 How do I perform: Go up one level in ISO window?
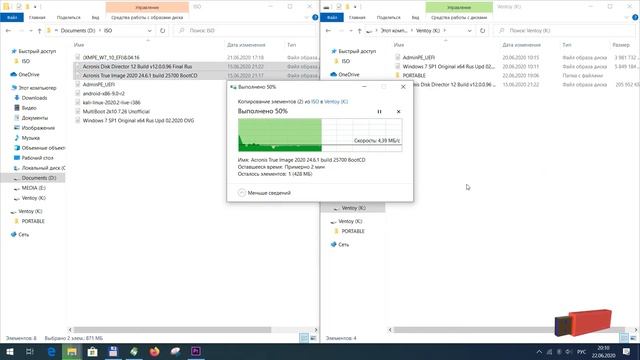click(40, 31)
